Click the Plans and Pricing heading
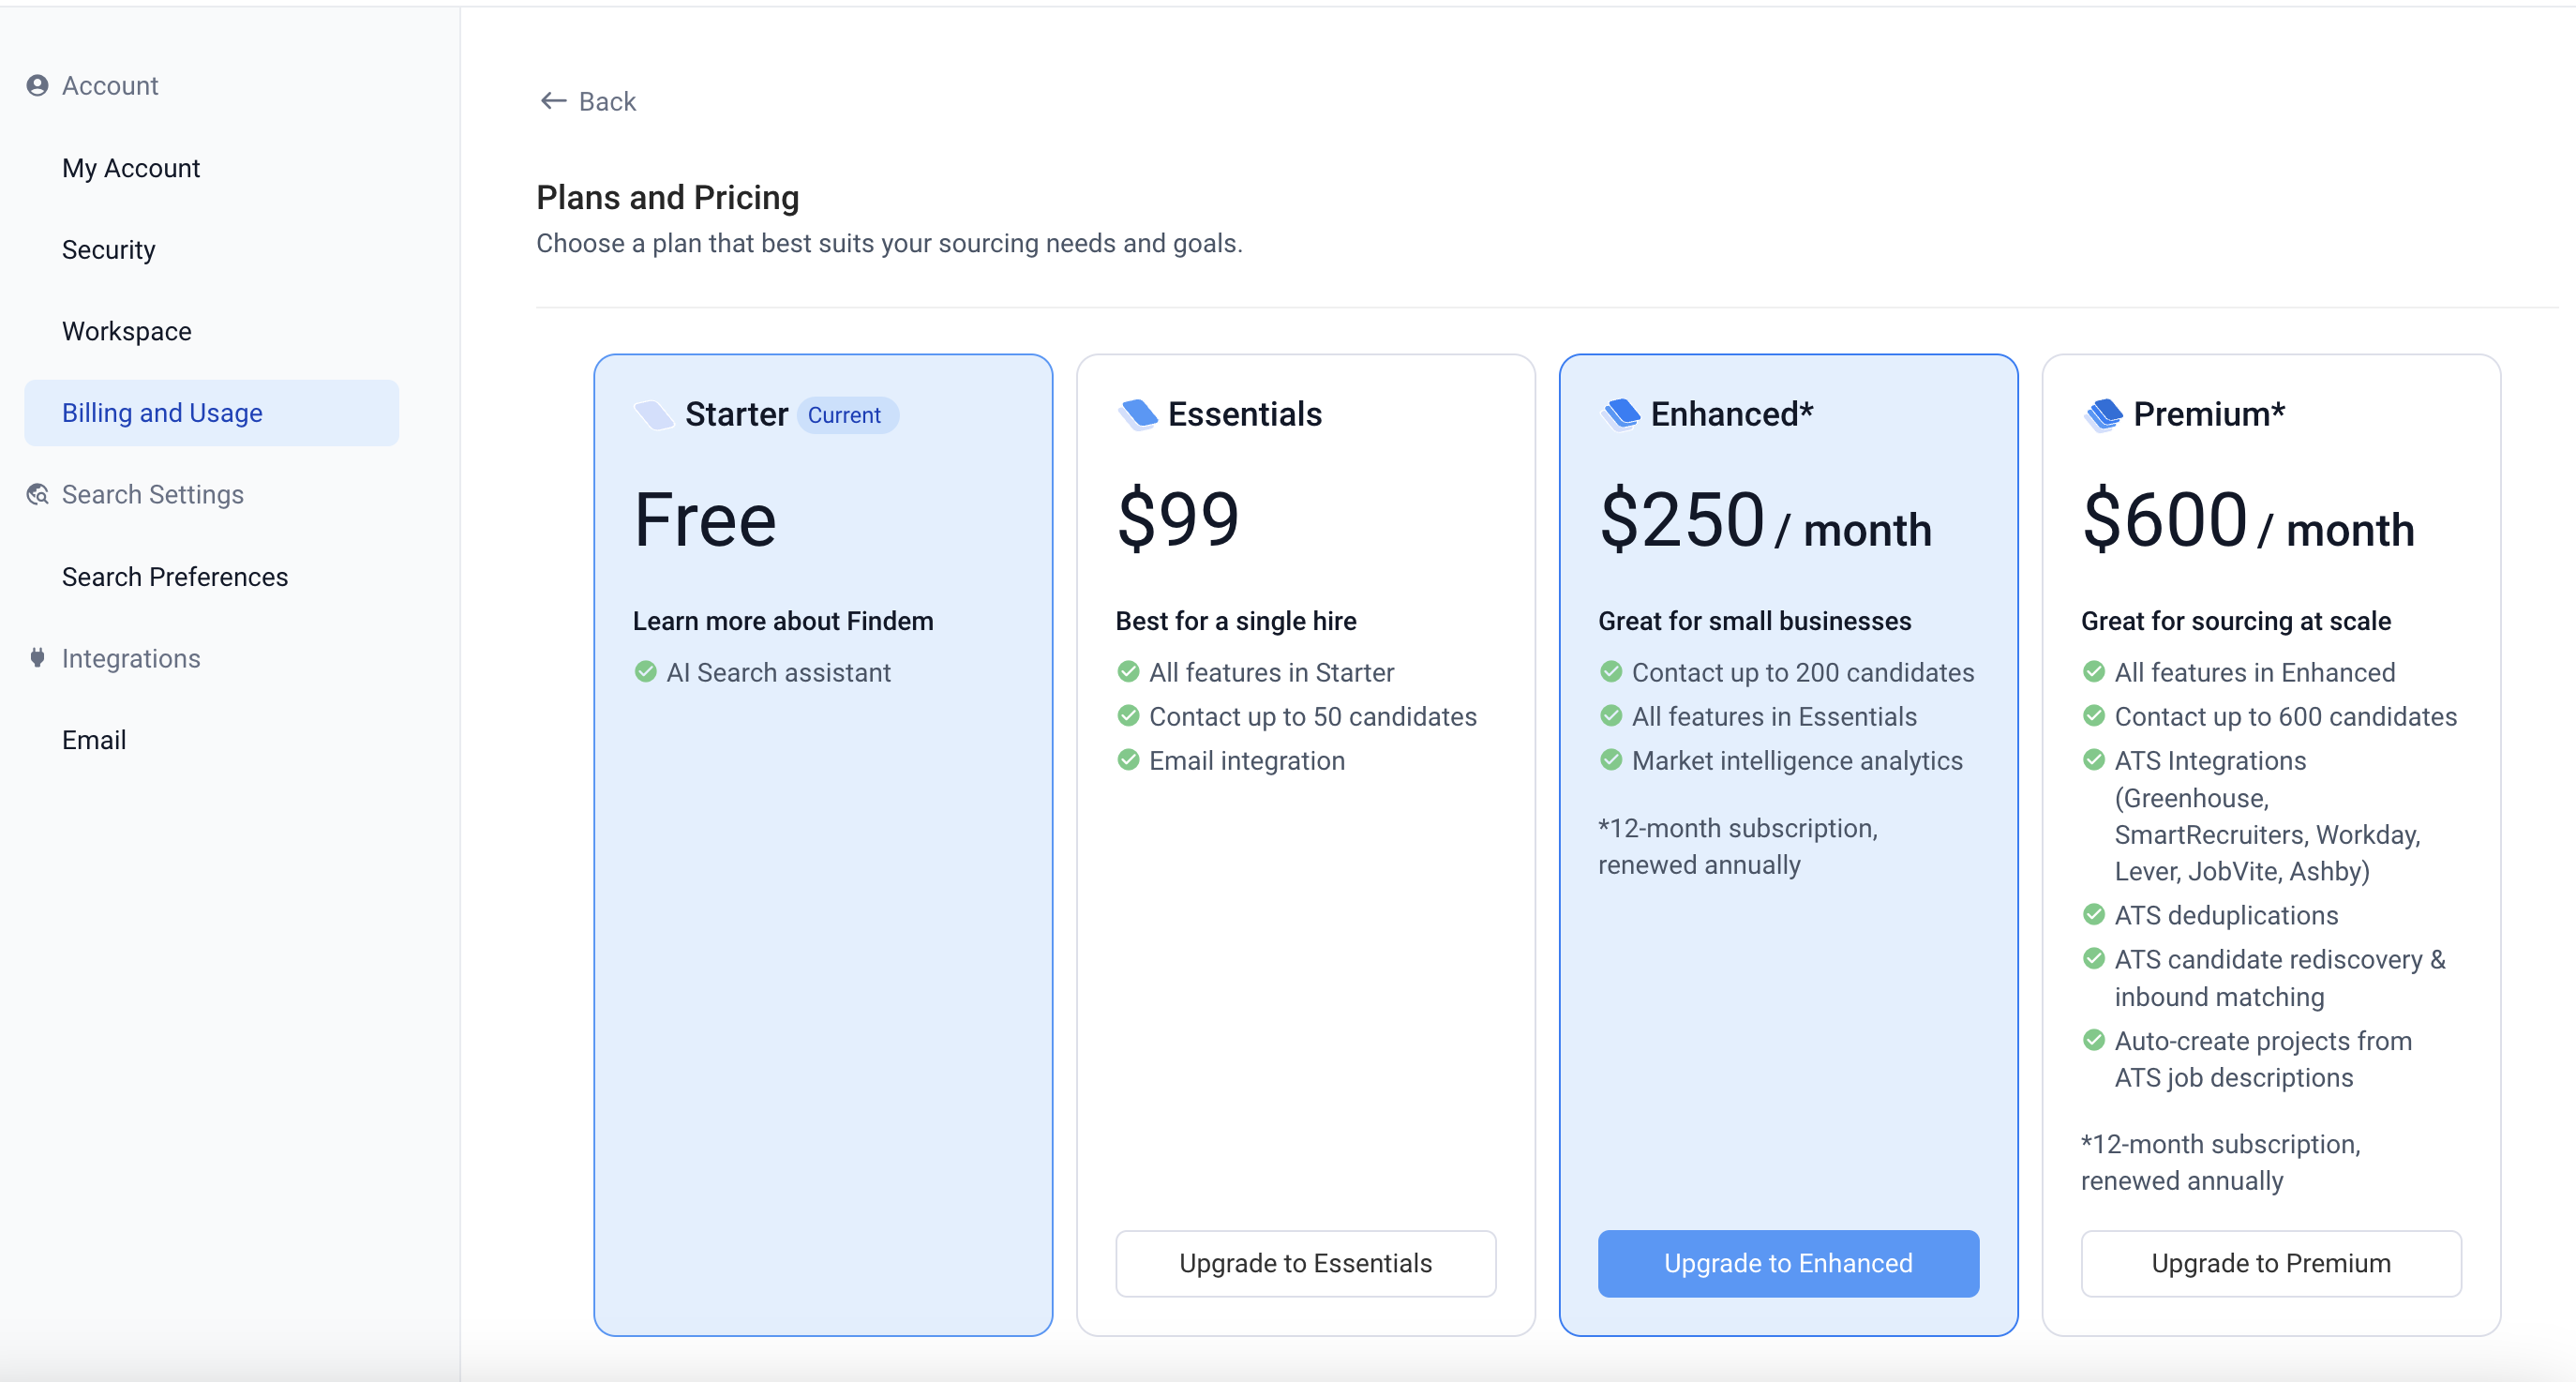Screen dimensions: 2576x1382 (x=668, y=198)
